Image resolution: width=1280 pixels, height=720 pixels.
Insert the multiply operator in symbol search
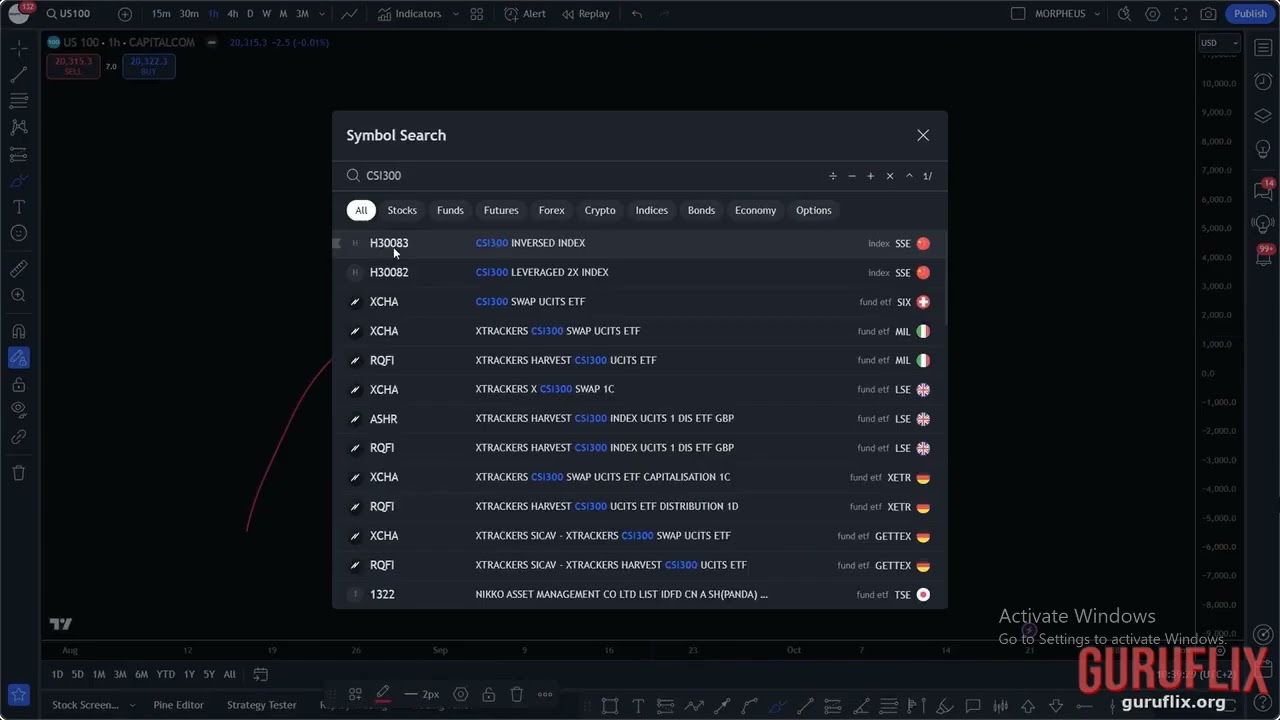coord(890,176)
